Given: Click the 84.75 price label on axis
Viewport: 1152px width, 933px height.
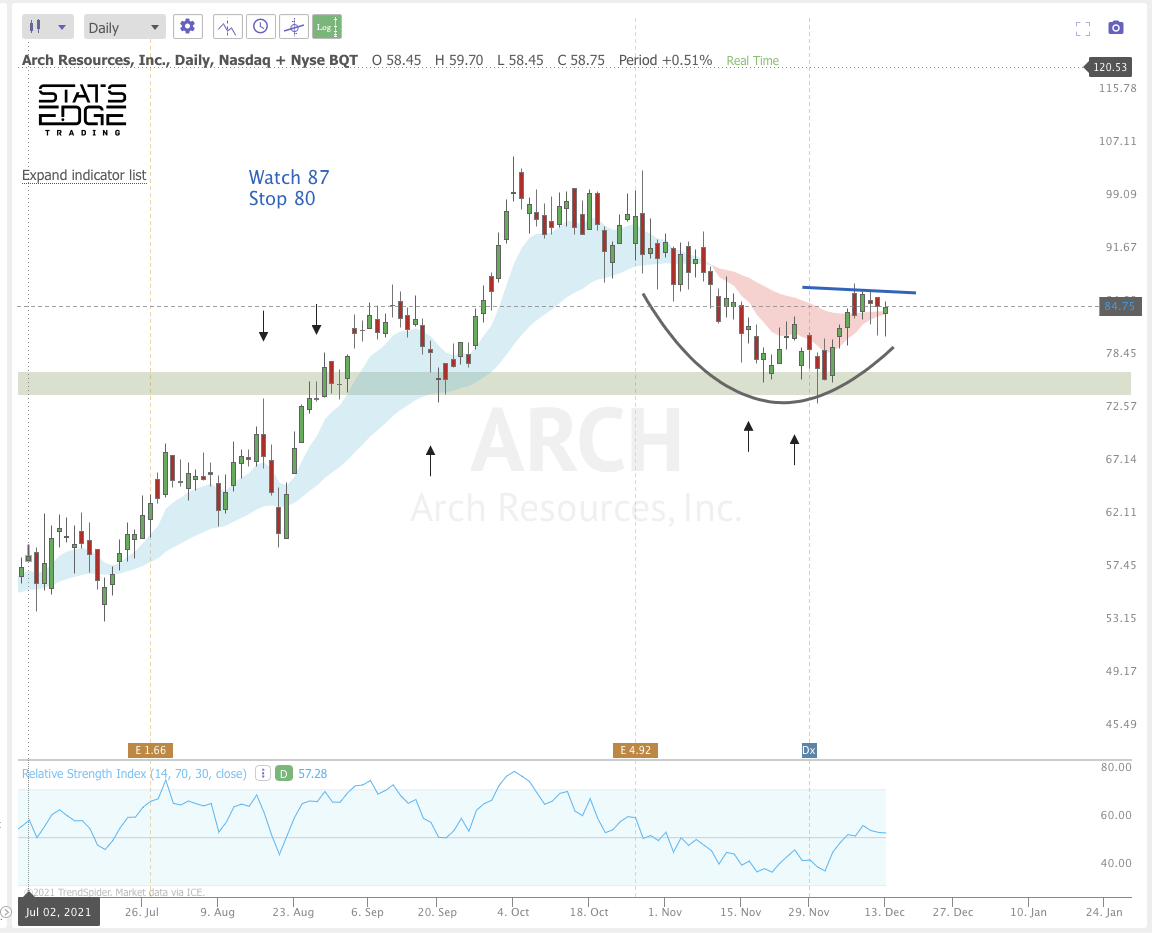Looking at the screenshot, I should [1119, 307].
